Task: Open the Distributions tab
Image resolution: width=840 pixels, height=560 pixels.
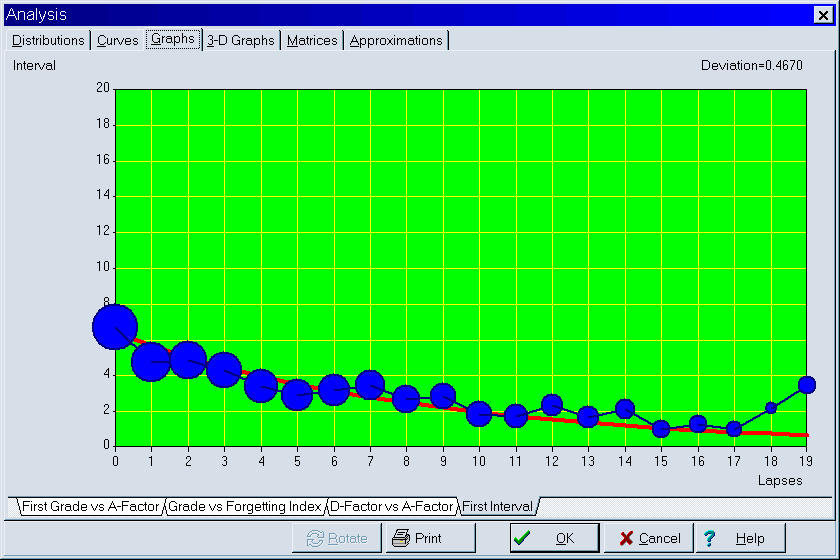Action: (x=48, y=40)
